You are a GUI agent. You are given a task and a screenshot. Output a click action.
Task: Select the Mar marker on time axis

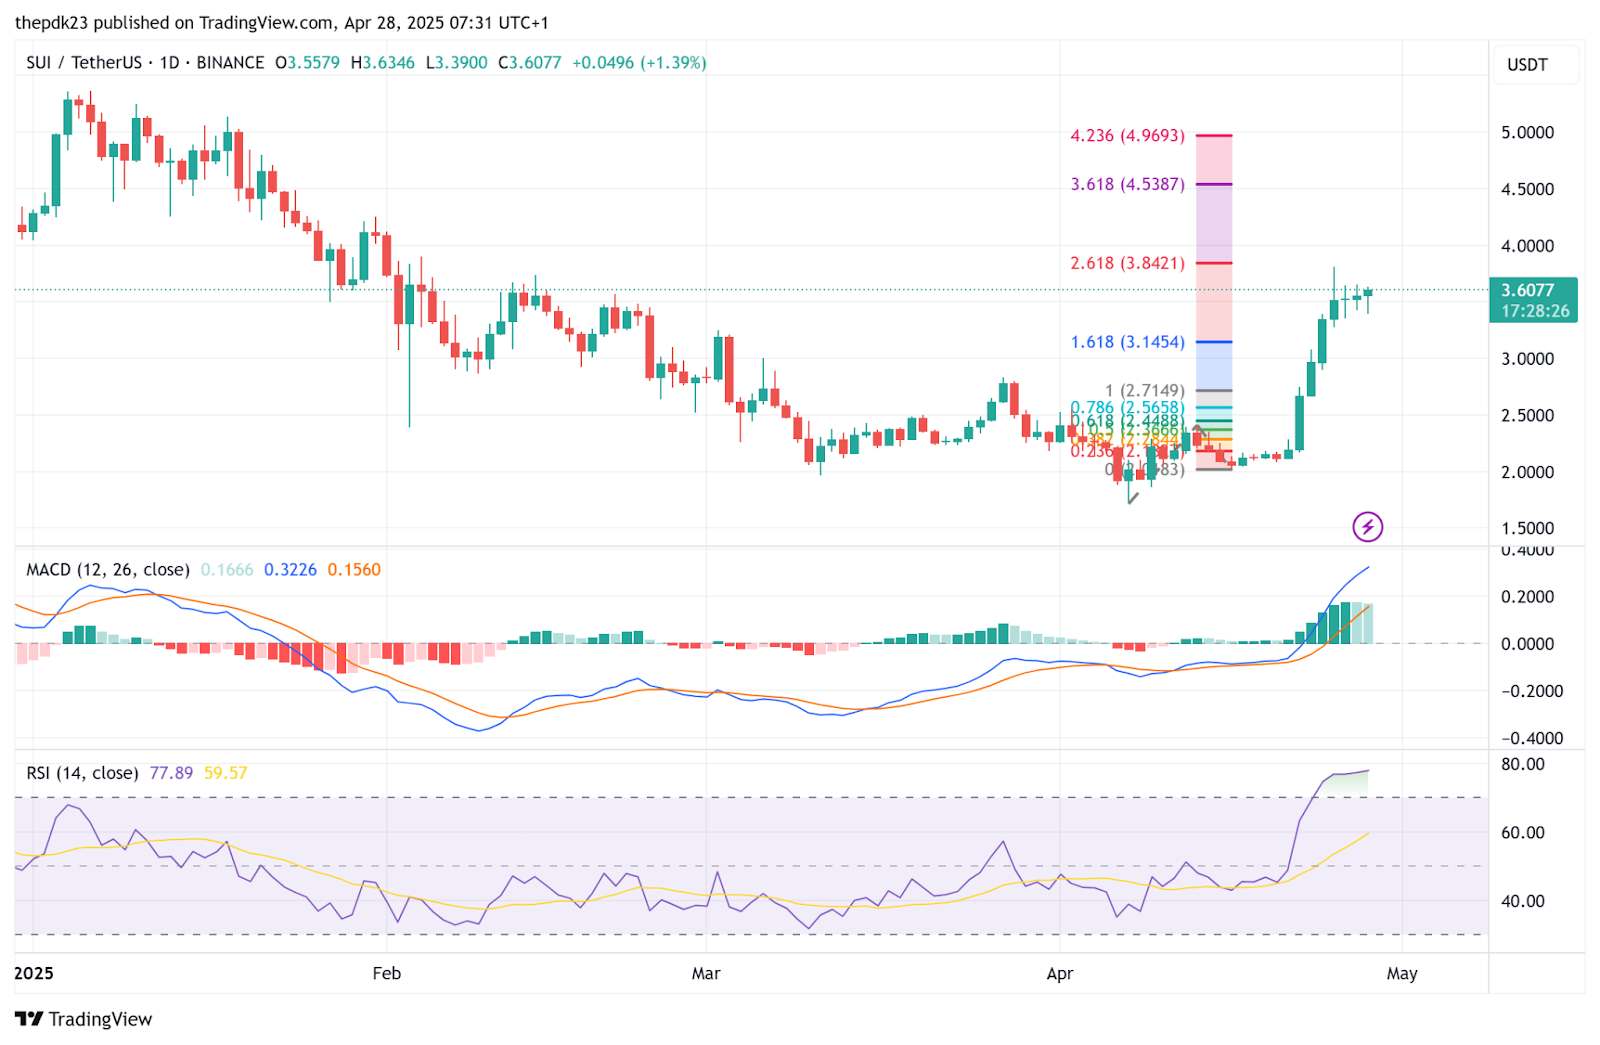706,973
